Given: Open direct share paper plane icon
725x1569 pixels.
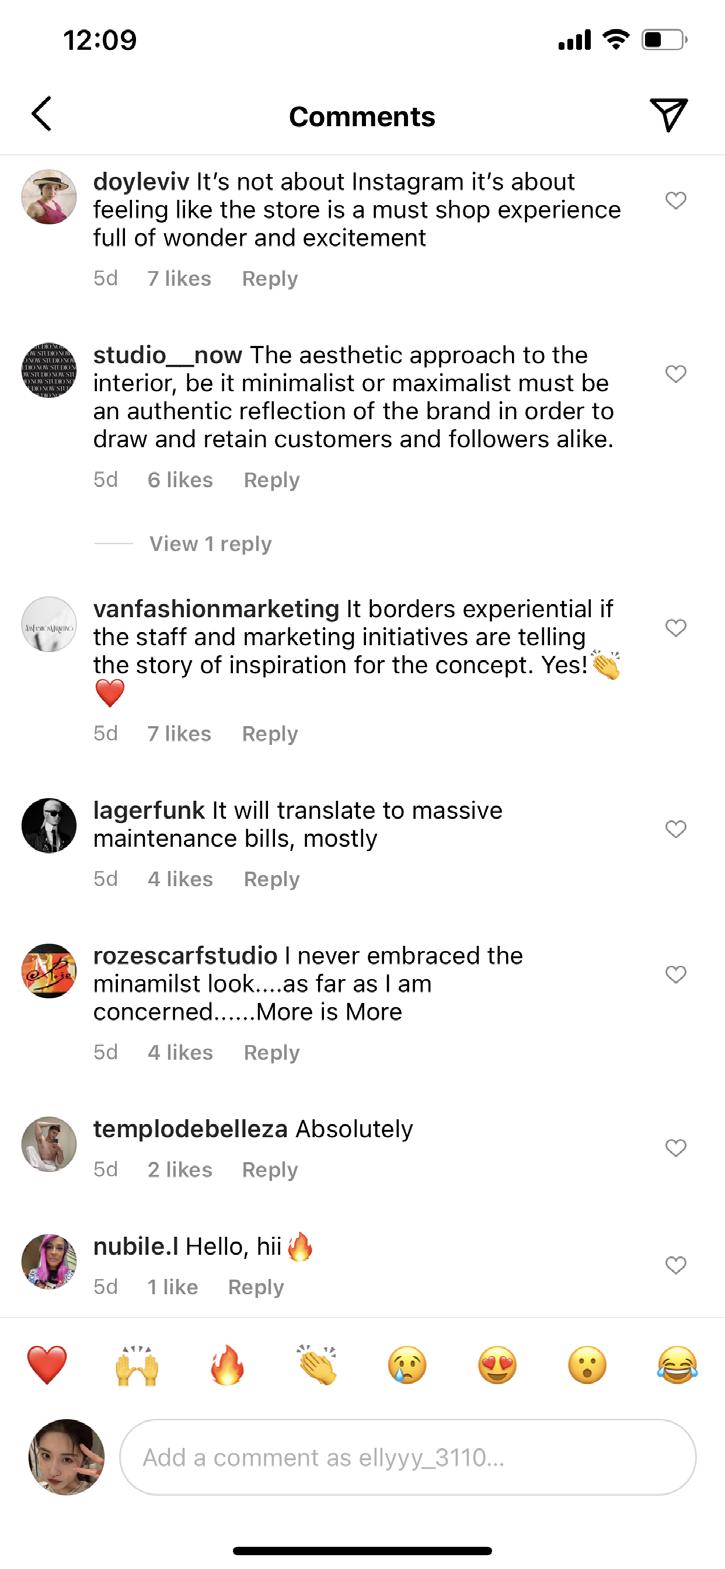Looking at the screenshot, I should coord(668,115).
